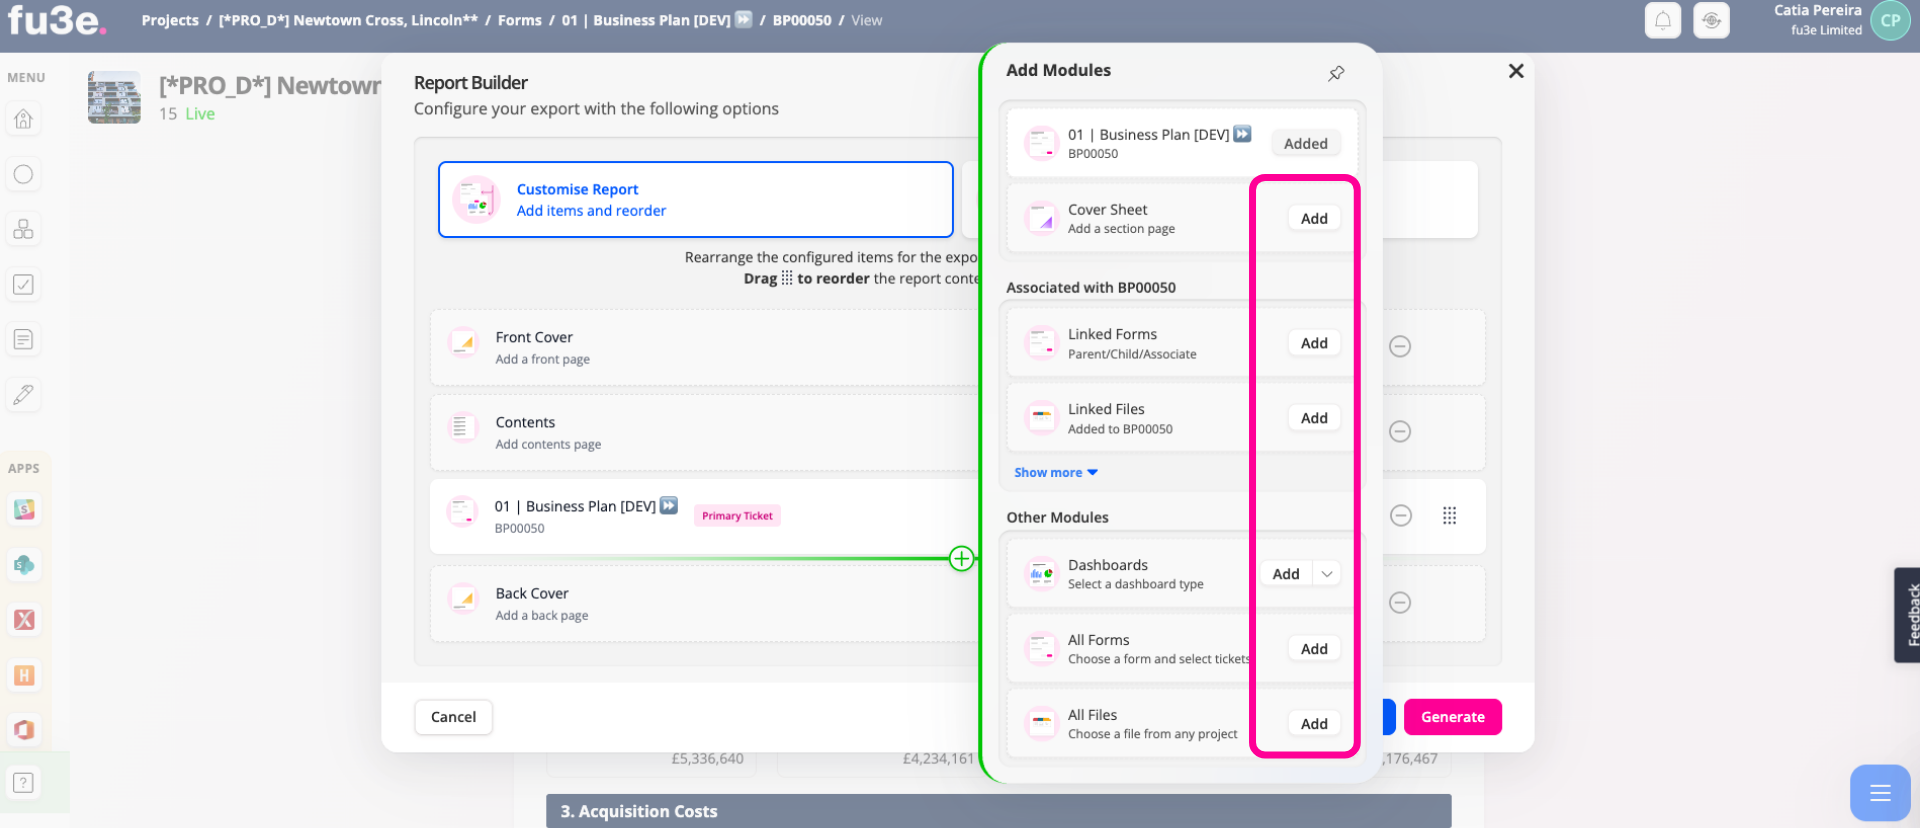Click the fu3e logo
The width and height of the screenshot is (1920, 828).
coord(56,20)
